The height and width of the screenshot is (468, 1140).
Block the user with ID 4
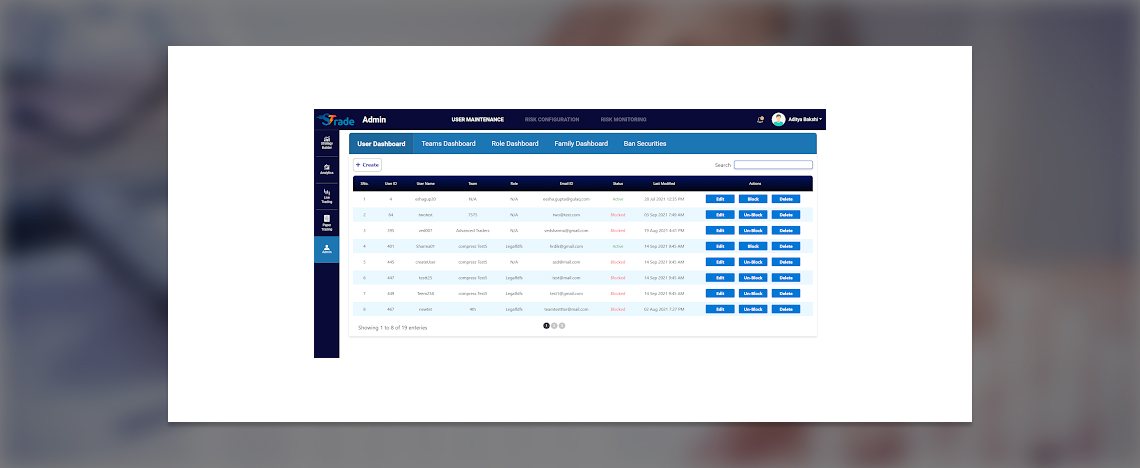click(752, 199)
